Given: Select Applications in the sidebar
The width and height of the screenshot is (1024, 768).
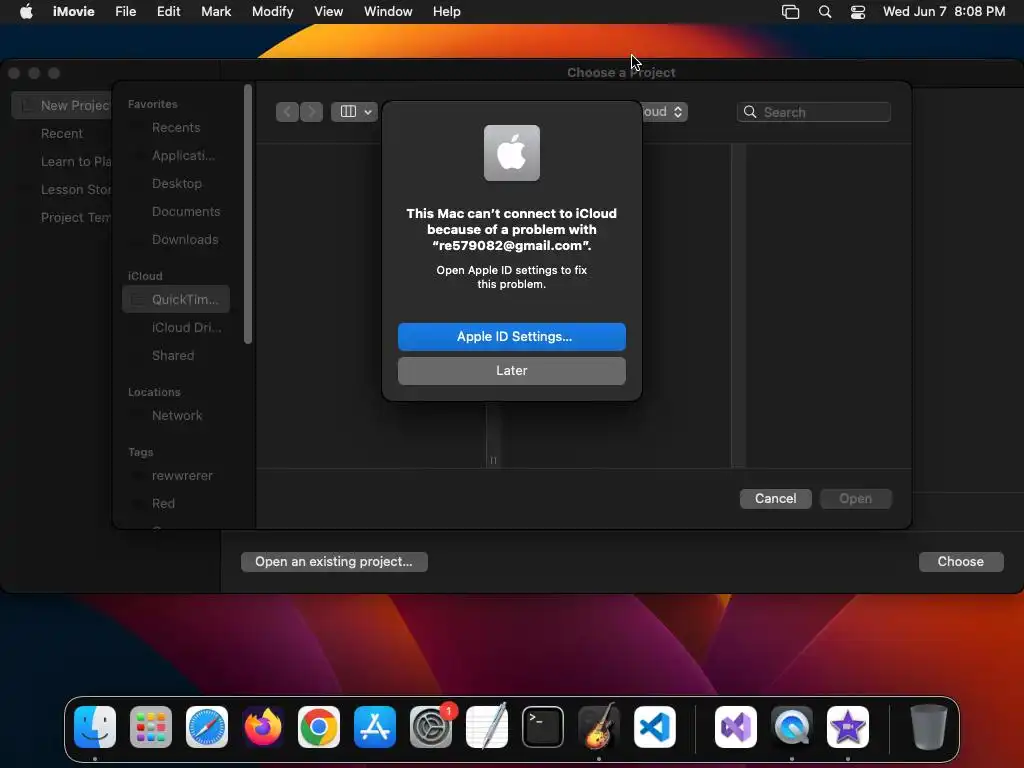Looking at the screenshot, I should [176, 156].
